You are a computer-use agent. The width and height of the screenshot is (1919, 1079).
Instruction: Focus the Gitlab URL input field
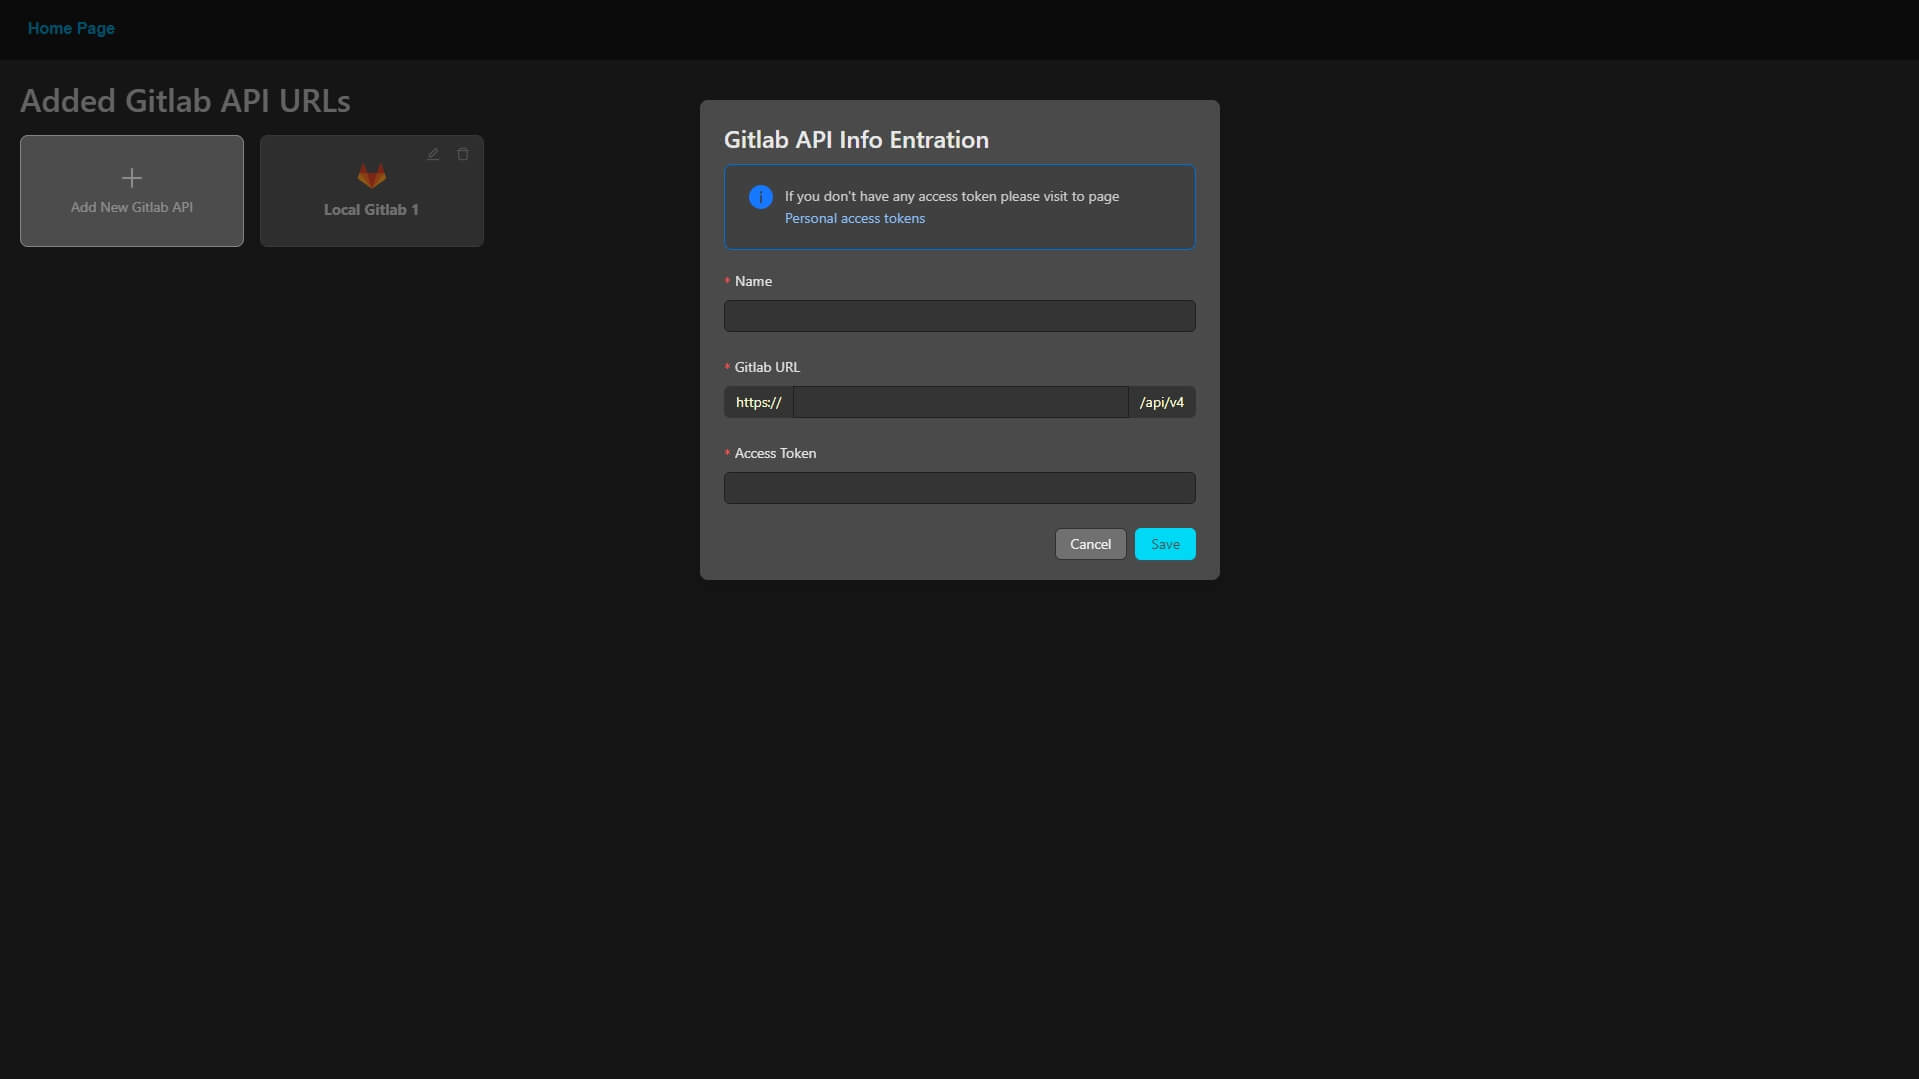pos(961,402)
